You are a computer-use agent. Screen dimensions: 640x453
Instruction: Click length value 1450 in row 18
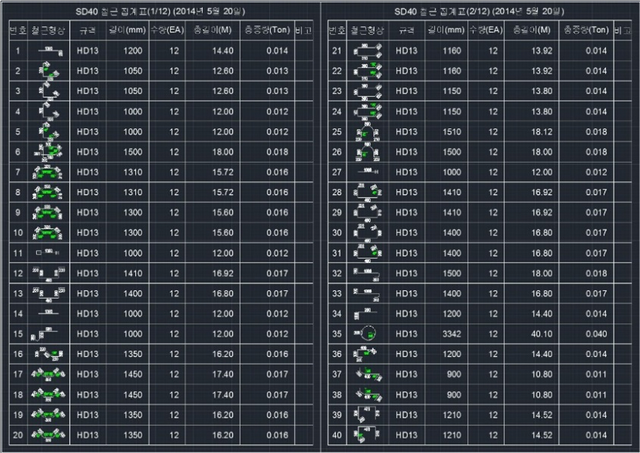pos(133,395)
